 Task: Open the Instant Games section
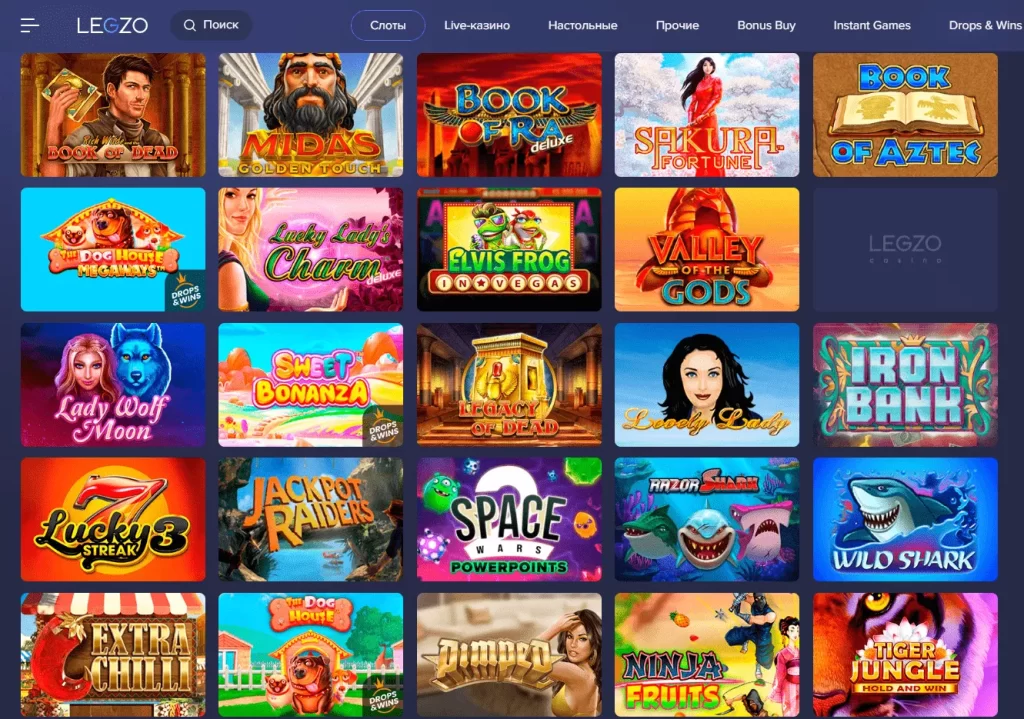[872, 25]
